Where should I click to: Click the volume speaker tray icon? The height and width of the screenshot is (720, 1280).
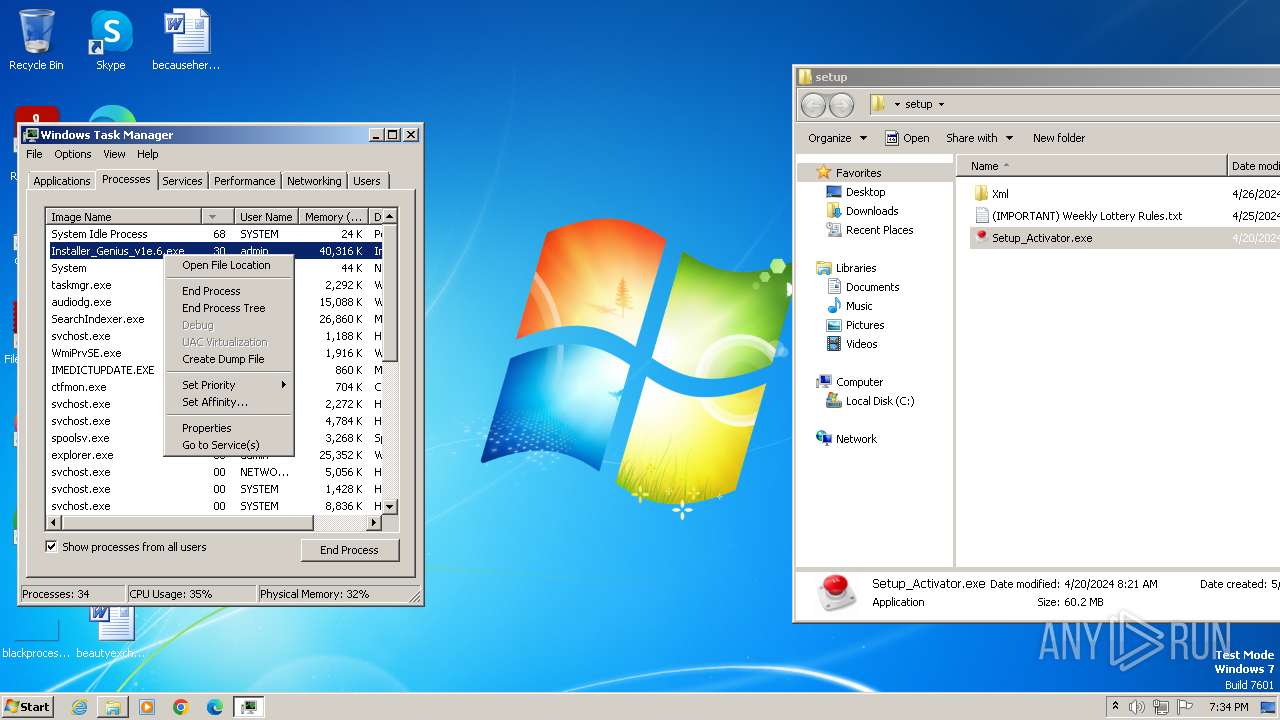click(x=1137, y=707)
